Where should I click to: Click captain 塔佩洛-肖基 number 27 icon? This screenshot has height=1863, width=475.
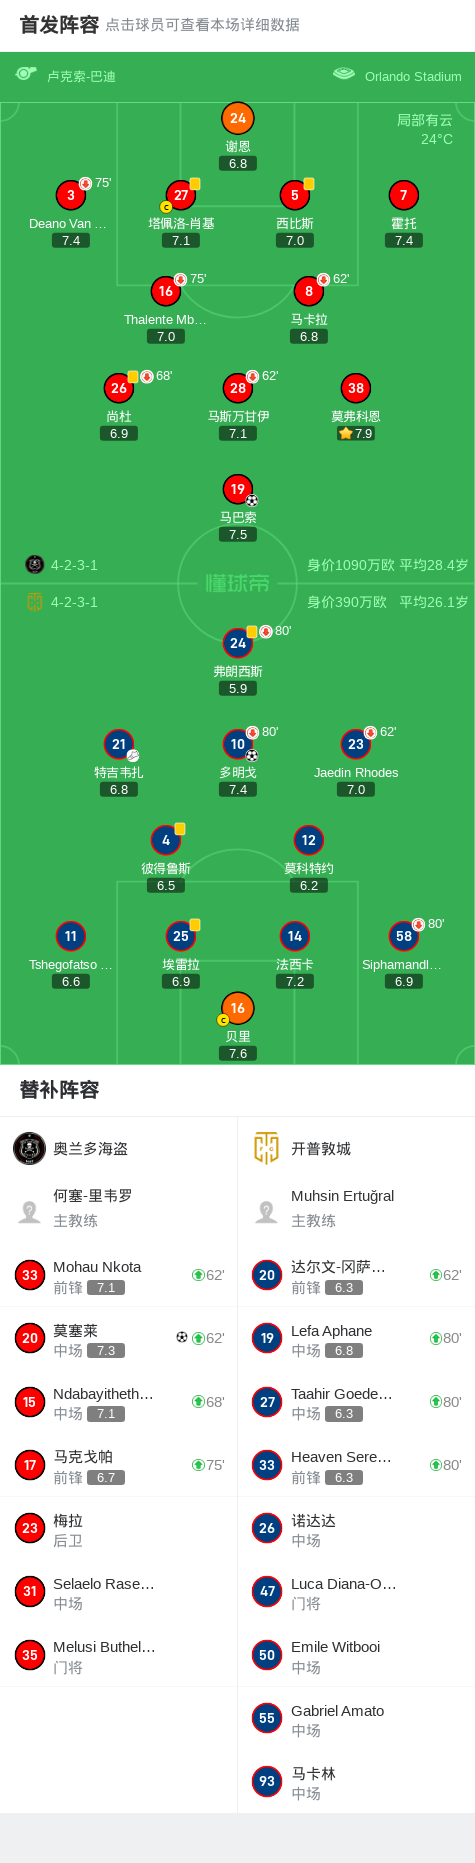tap(181, 195)
